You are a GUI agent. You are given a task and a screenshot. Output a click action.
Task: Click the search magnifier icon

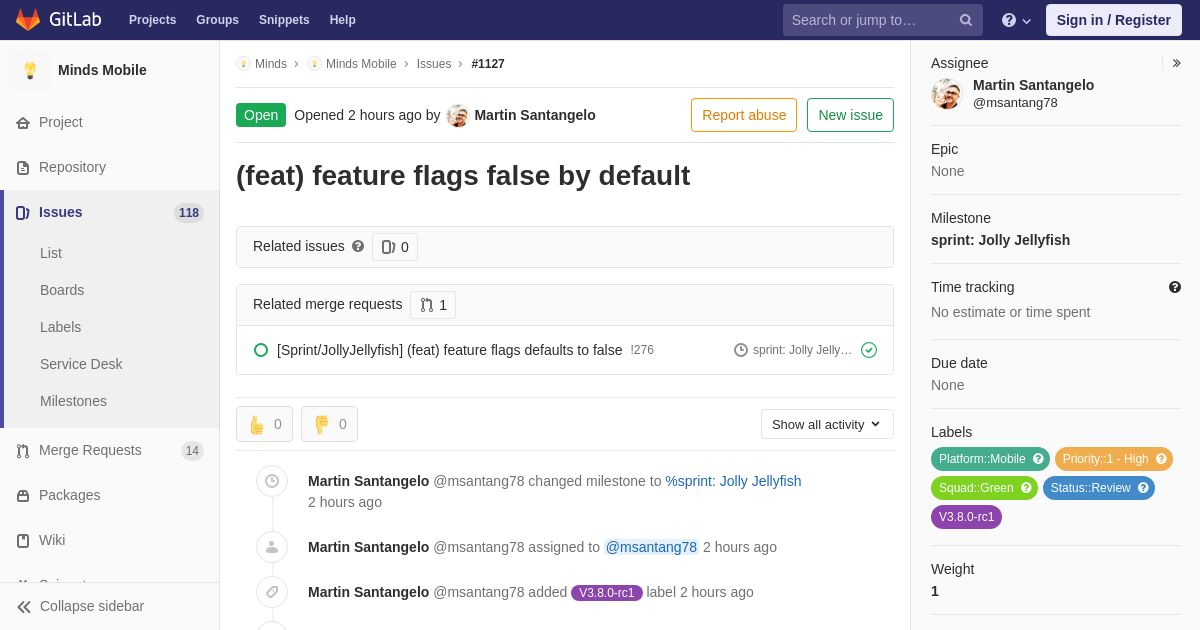coord(965,20)
